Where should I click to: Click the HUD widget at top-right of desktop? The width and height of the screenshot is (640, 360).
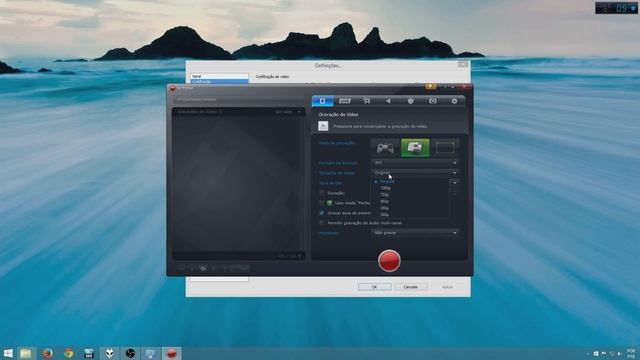pyautogui.click(x=616, y=8)
